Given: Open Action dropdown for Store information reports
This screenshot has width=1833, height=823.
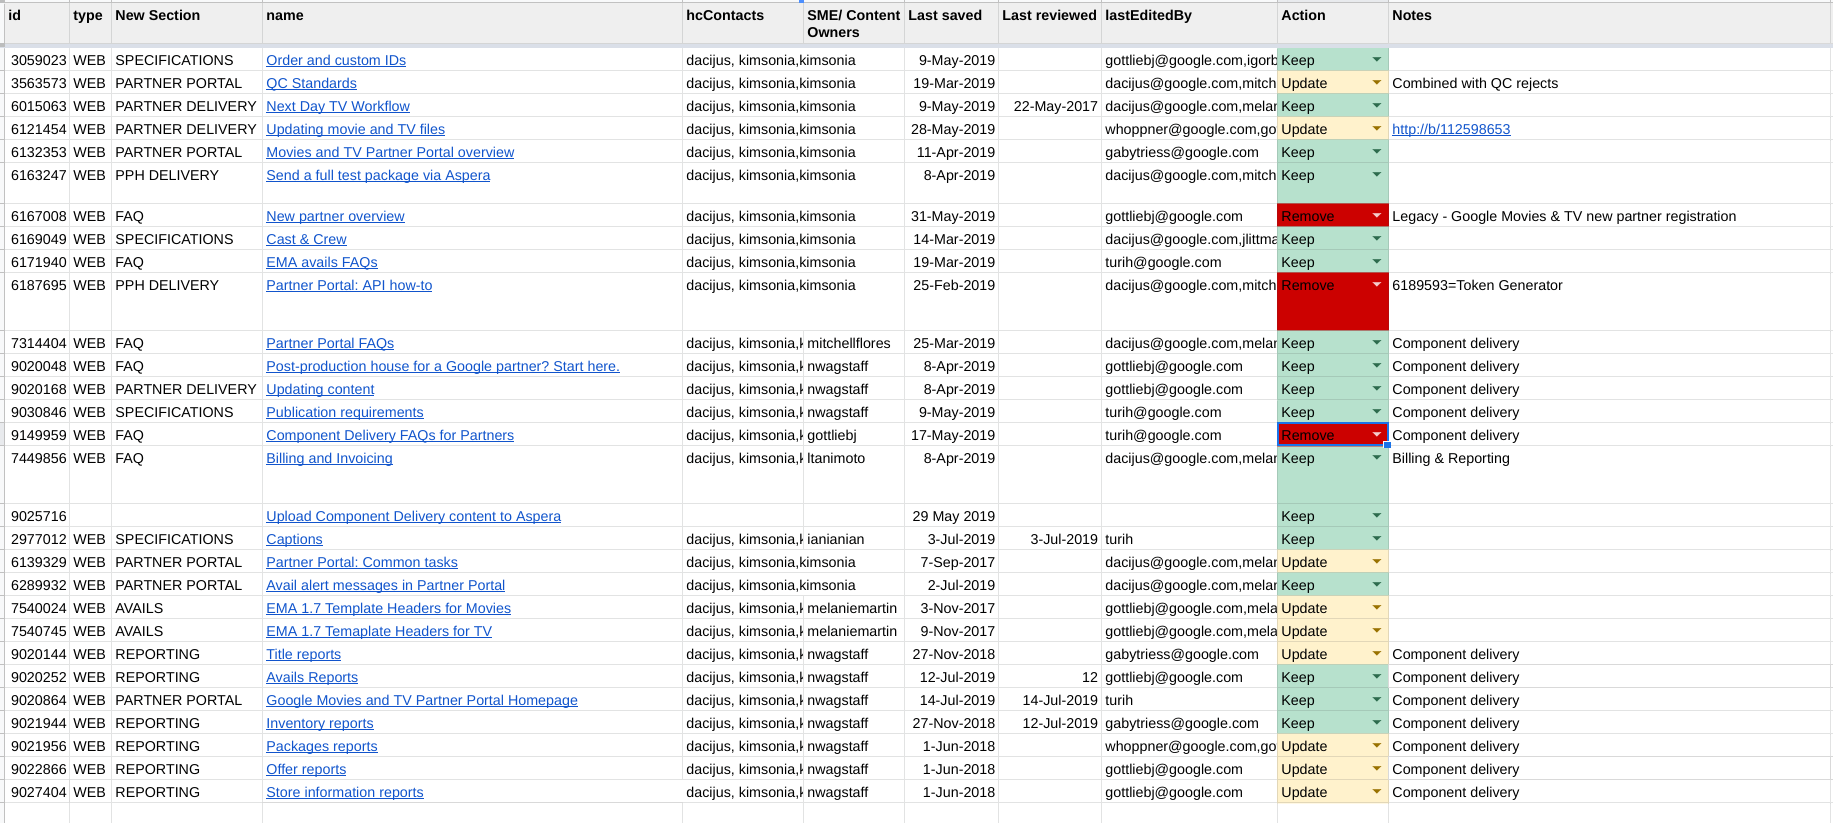Looking at the screenshot, I should 1376,792.
